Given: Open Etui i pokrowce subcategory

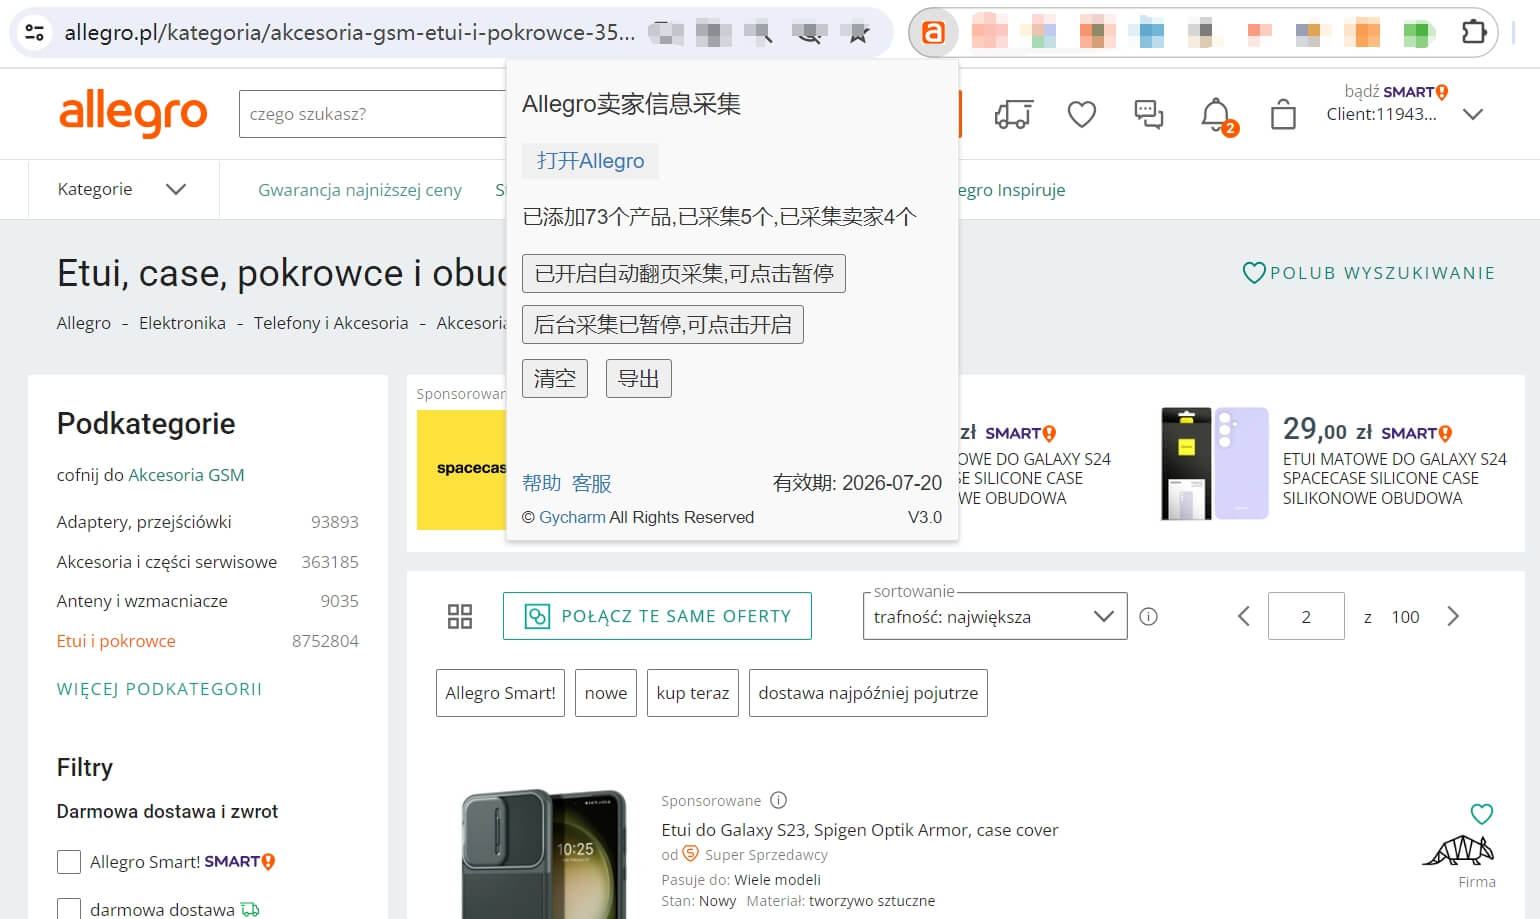Looking at the screenshot, I should [x=116, y=641].
